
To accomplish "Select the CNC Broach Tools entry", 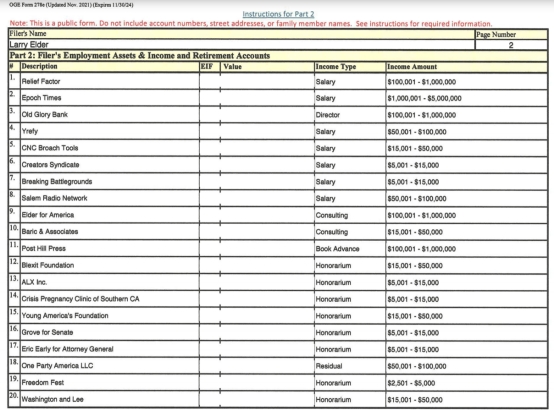I will (110, 148).
